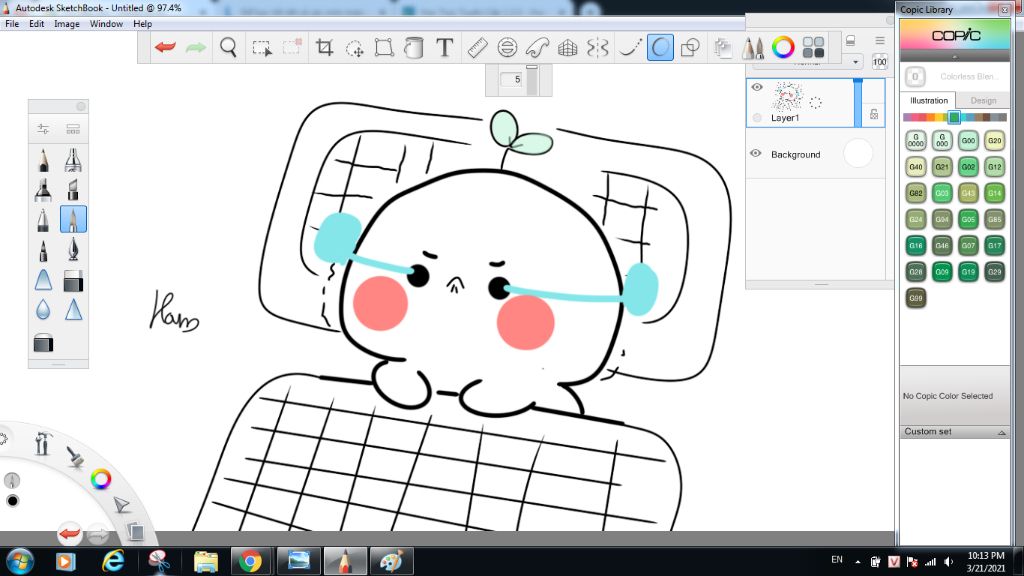
Task: Click the brush size value field showing 5
Action: (511, 79)
